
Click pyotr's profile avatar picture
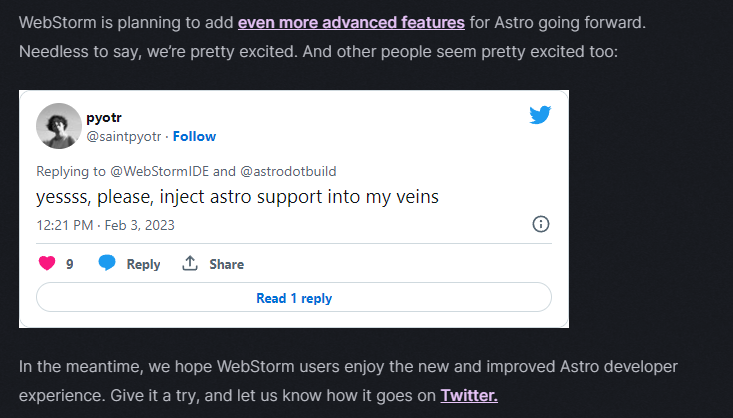coord(59,126)
